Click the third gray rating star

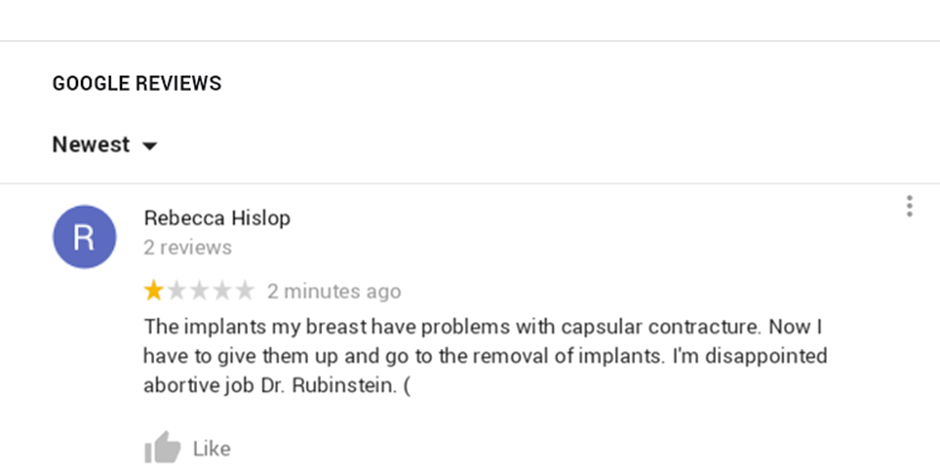(x=200, y=291)
